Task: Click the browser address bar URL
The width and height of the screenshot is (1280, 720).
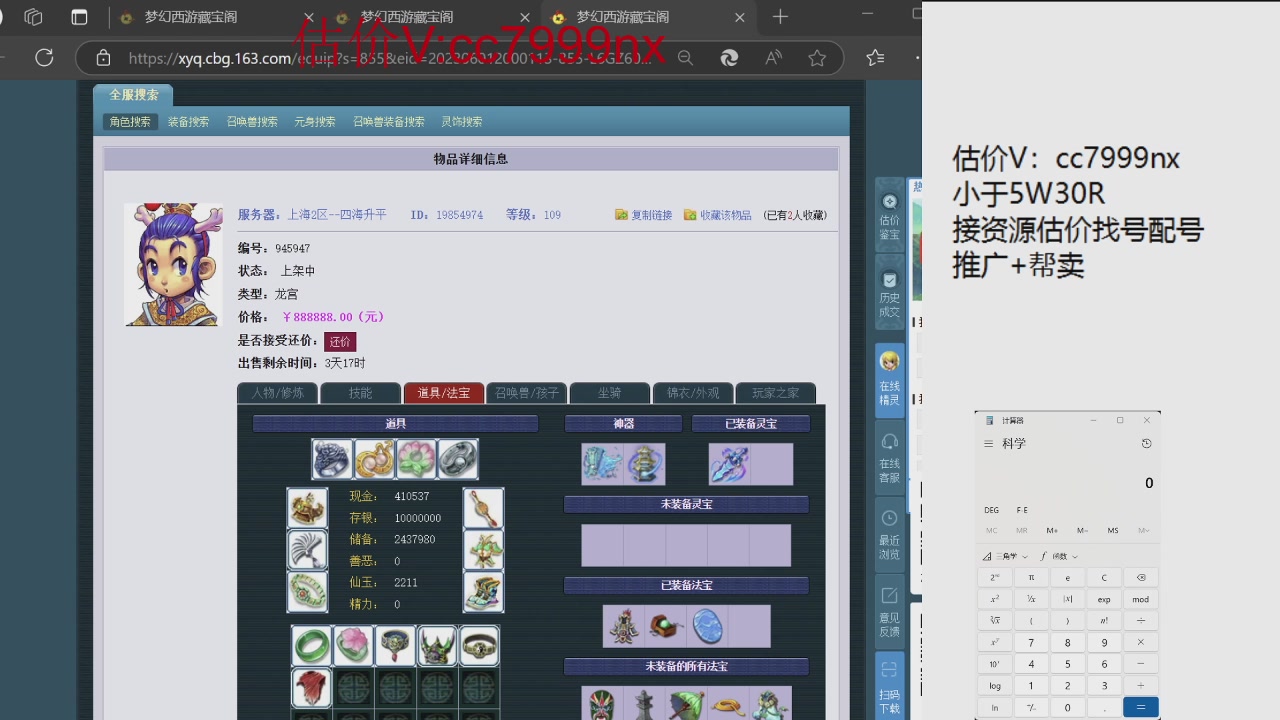Action: tap(390, 58)
